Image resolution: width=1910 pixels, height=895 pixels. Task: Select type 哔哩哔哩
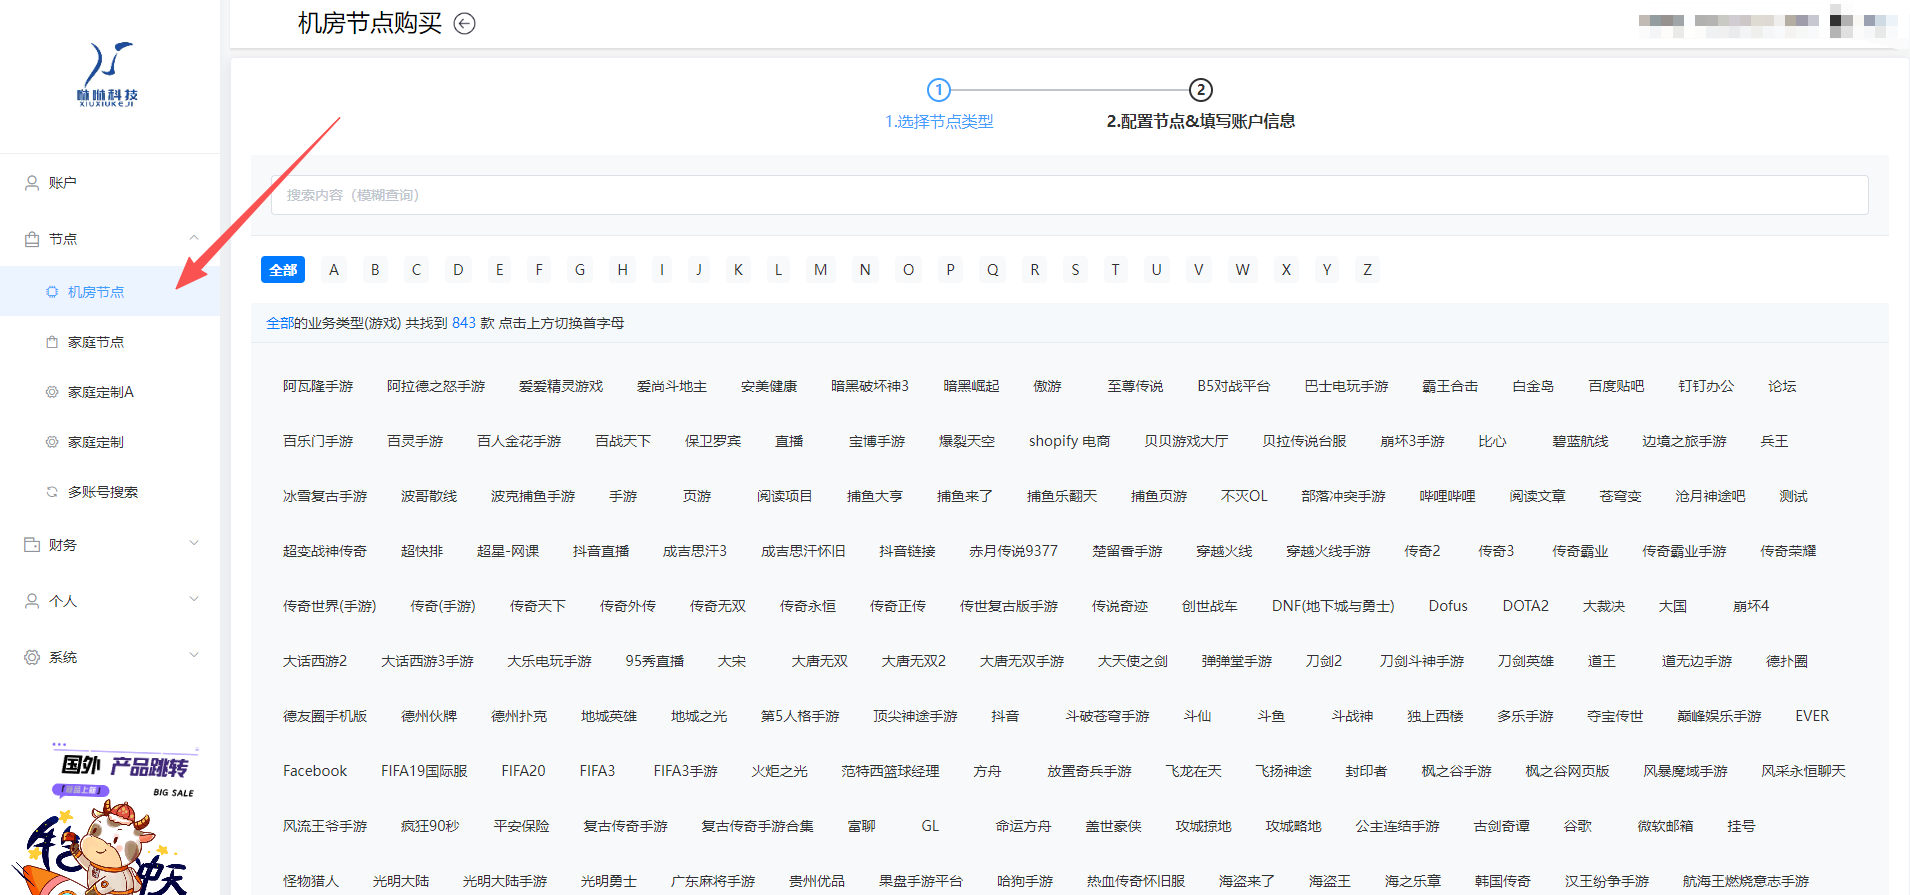tap(1447, 496)
